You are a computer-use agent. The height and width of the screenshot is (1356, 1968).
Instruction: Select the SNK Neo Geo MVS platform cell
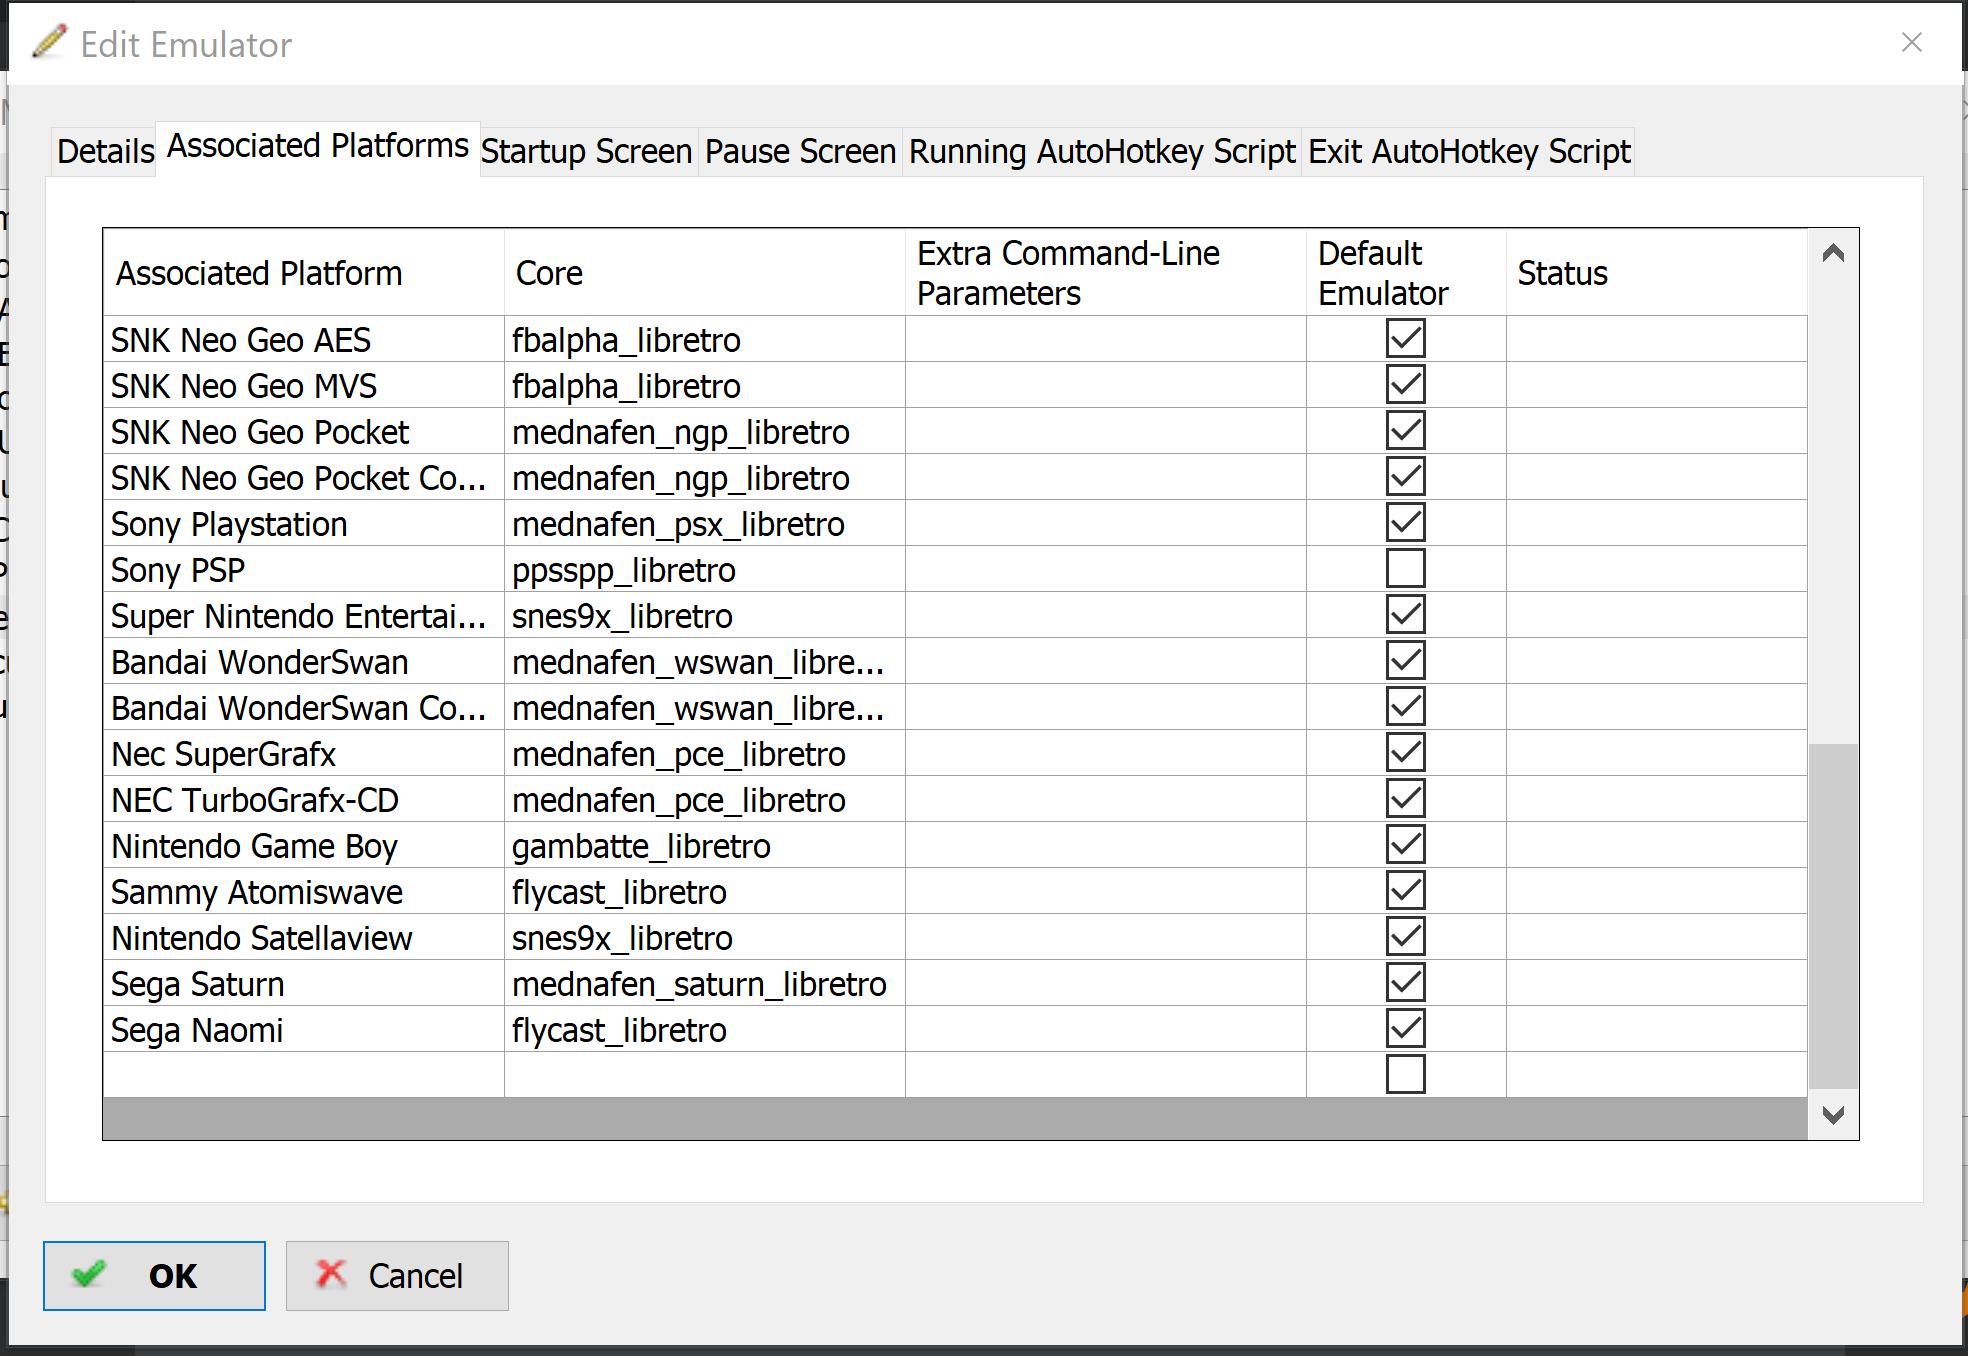[304, 386]
